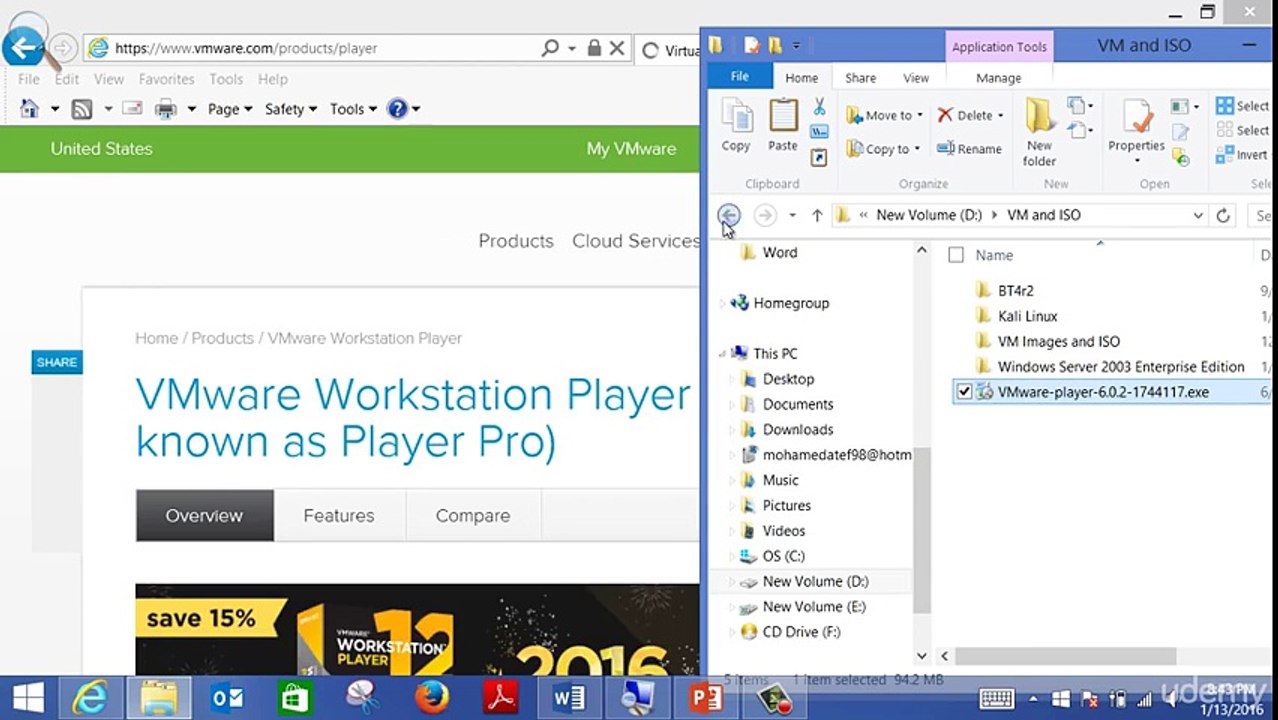Click United States region link

[x=101, y=149]
